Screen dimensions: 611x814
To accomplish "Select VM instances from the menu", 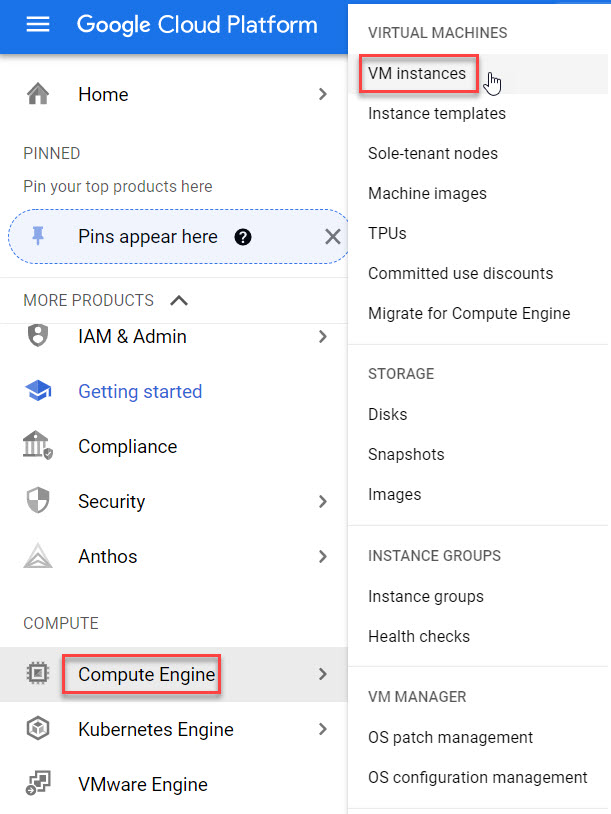I will coord(418,73).
